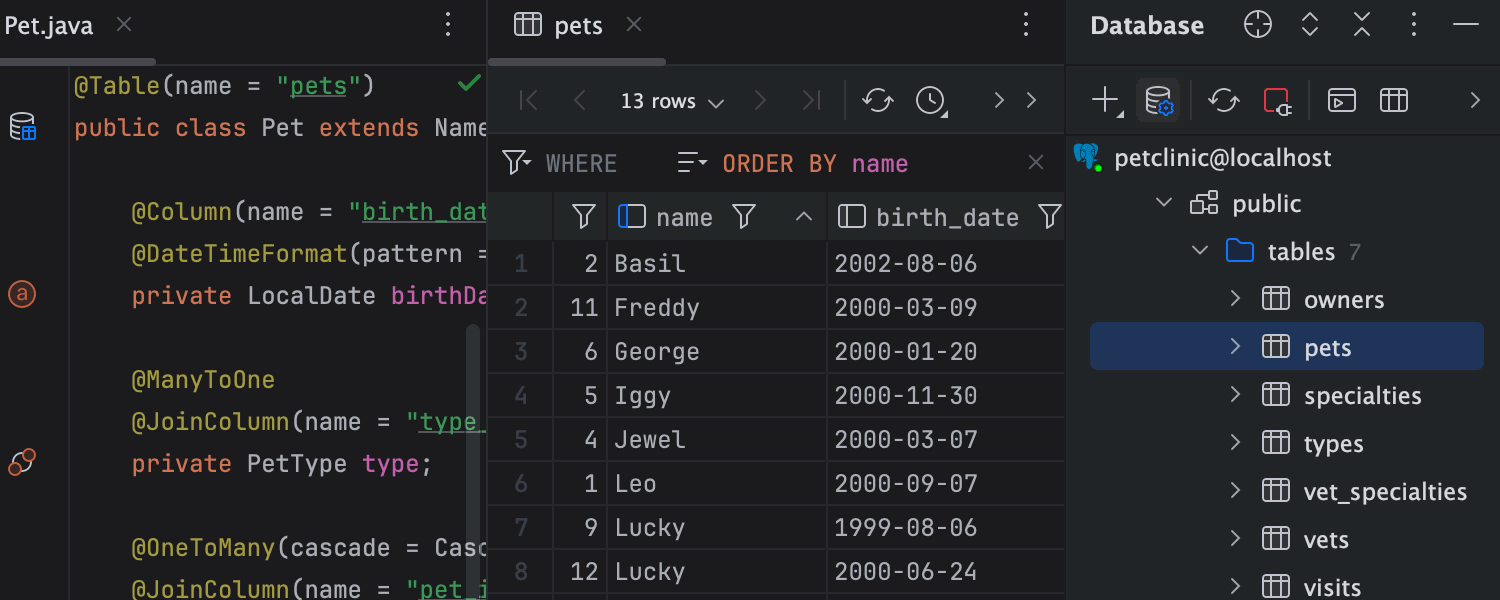This screenshot has height=600, width=1500.
Task: Click the plus icon to add data source
Action: (x=1104, y=100)
